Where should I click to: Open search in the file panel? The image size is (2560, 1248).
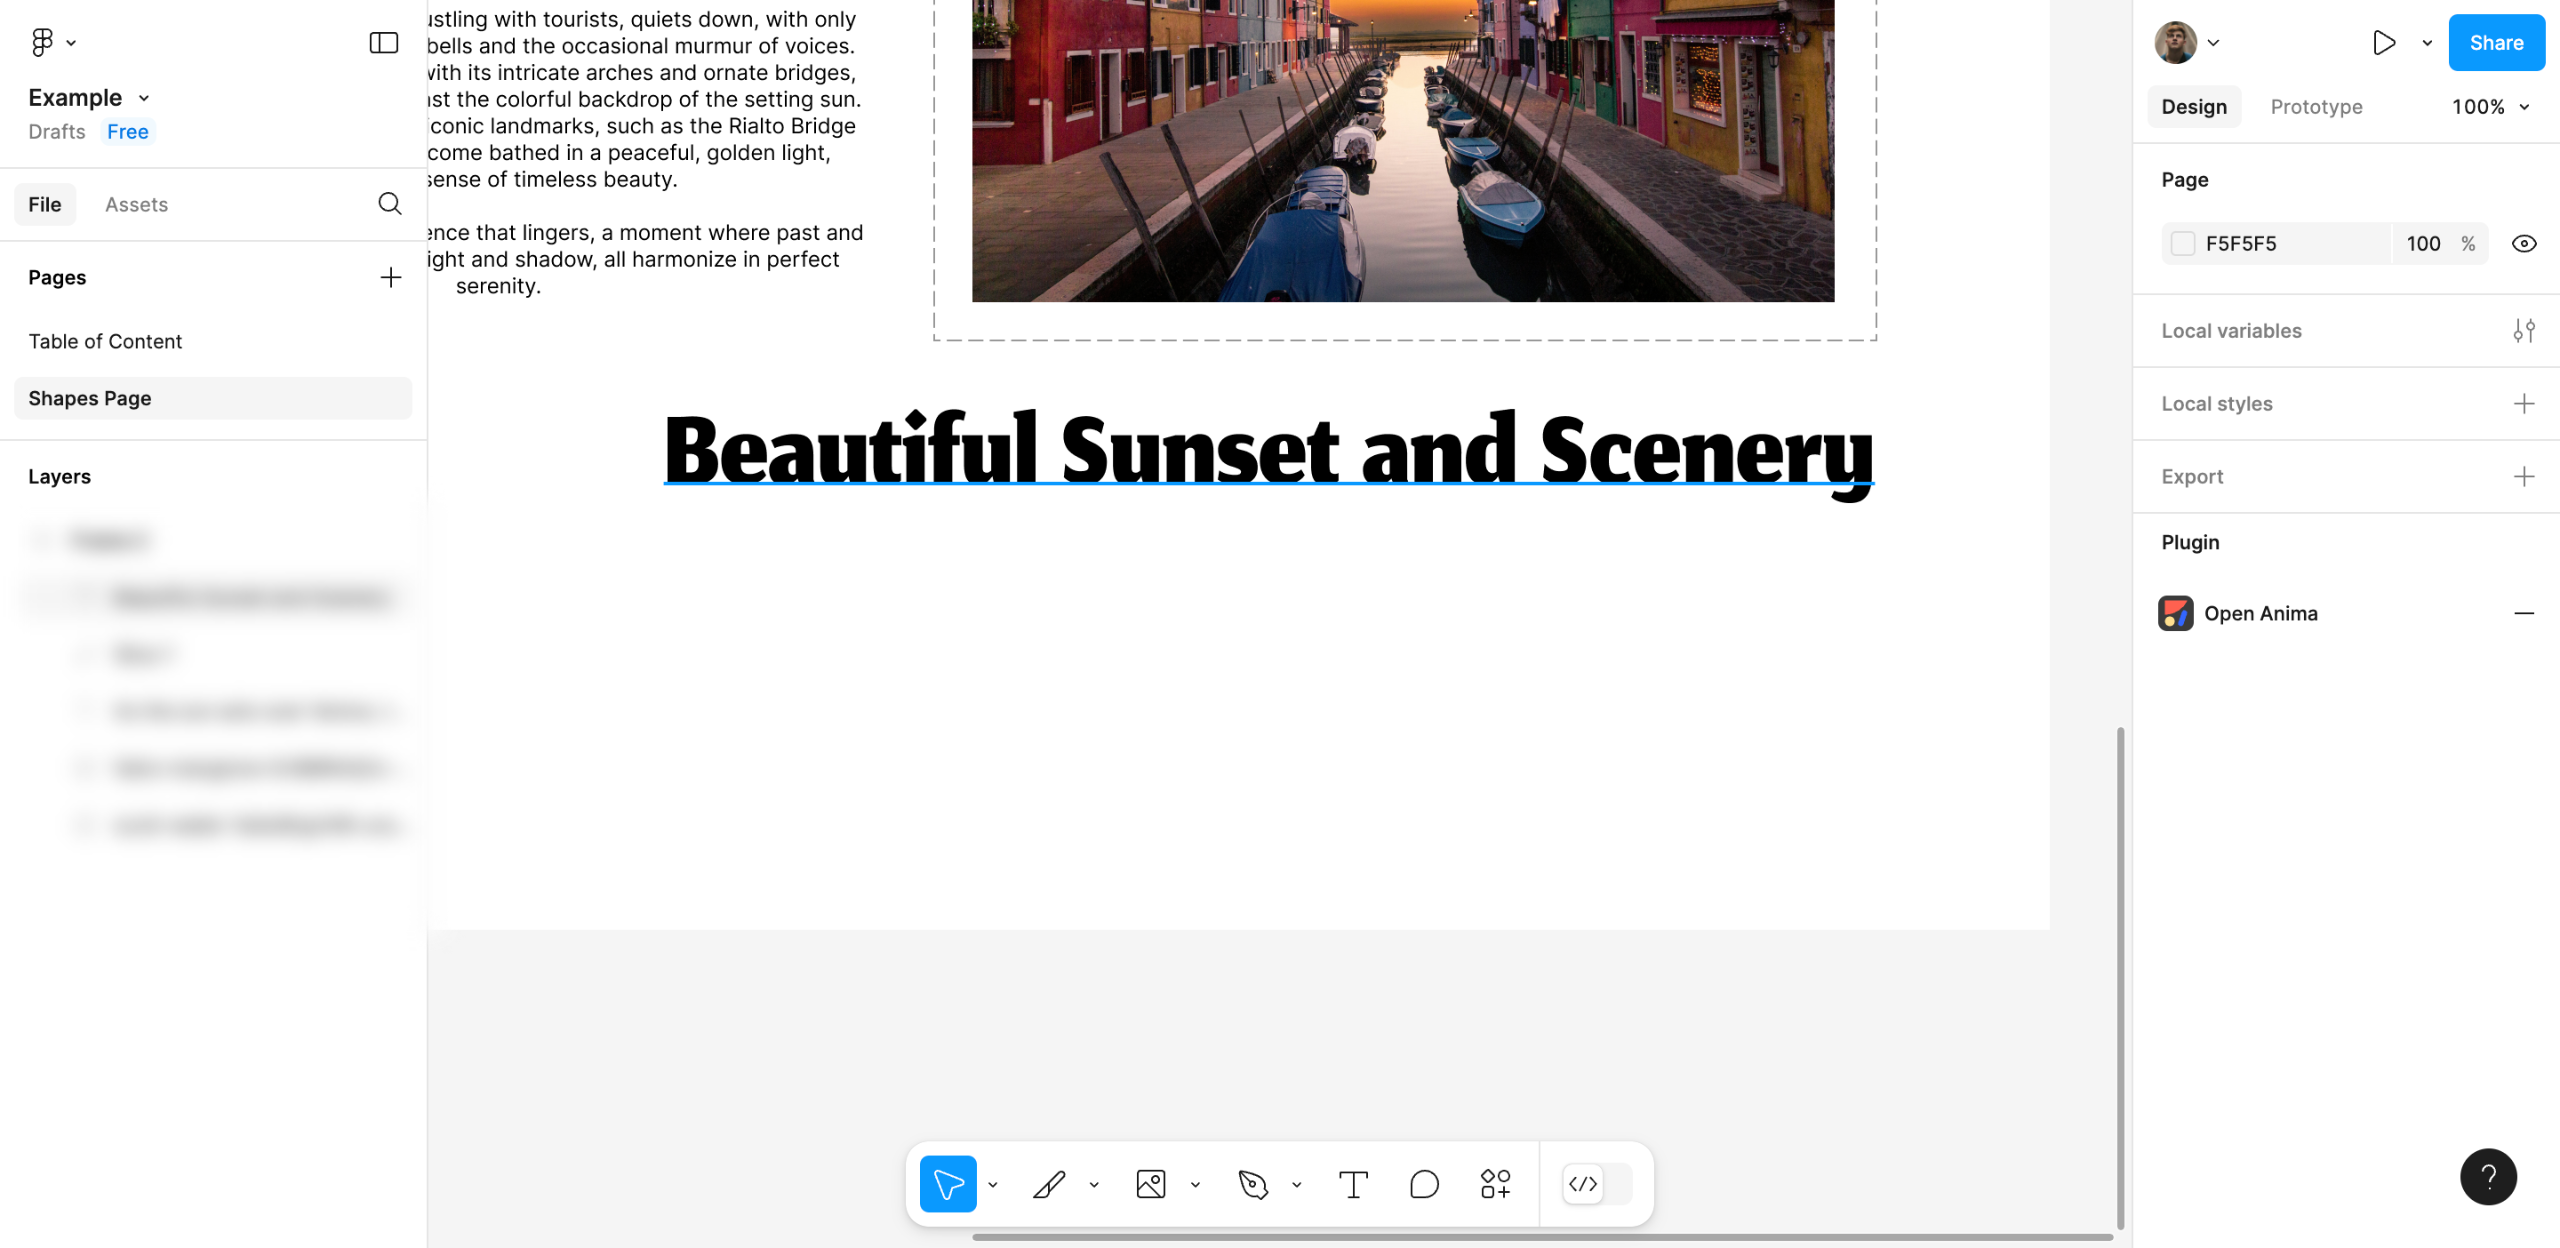[390, 204]
